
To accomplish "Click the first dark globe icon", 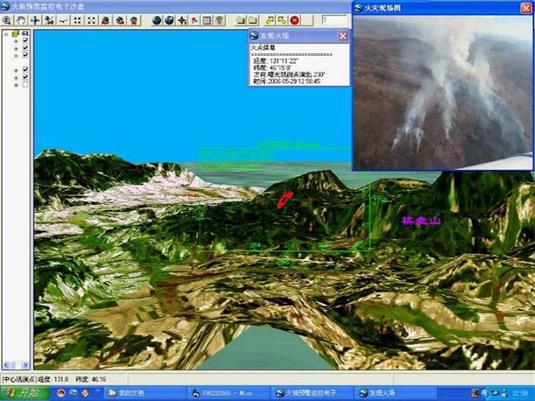I will click(157, 20).
